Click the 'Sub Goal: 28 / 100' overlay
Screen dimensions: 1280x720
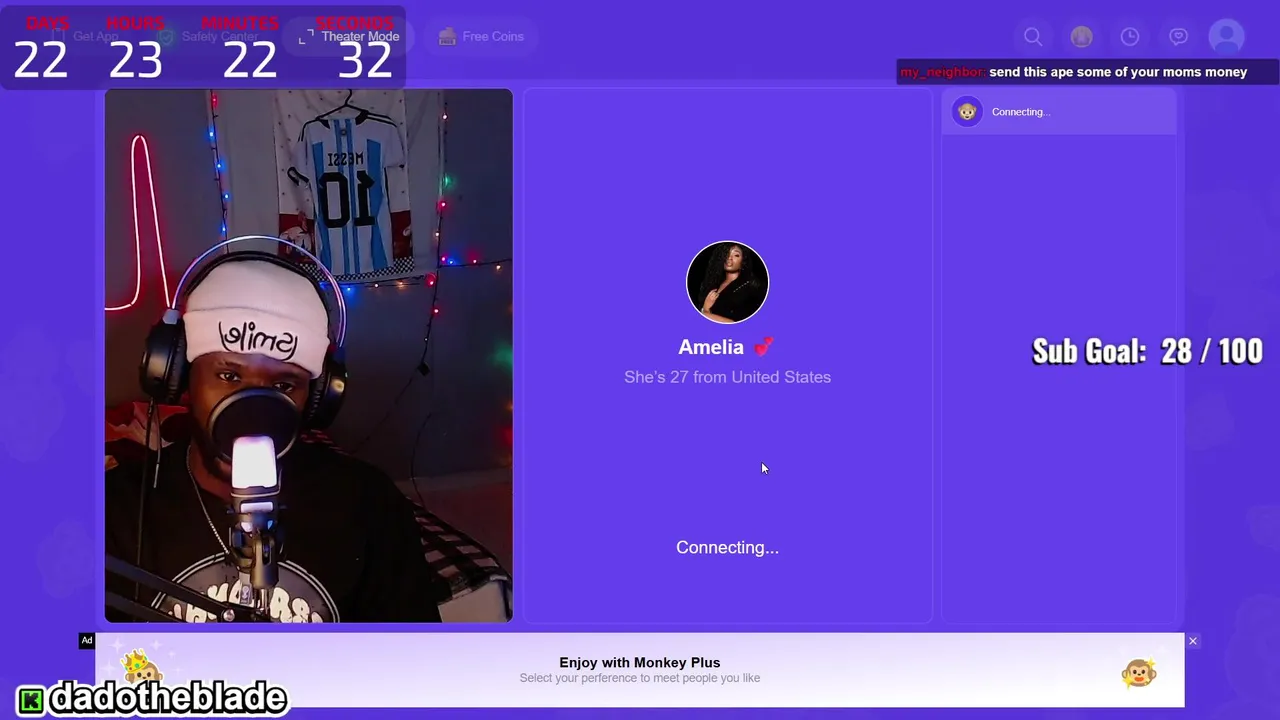click(x=1147, y=351)
